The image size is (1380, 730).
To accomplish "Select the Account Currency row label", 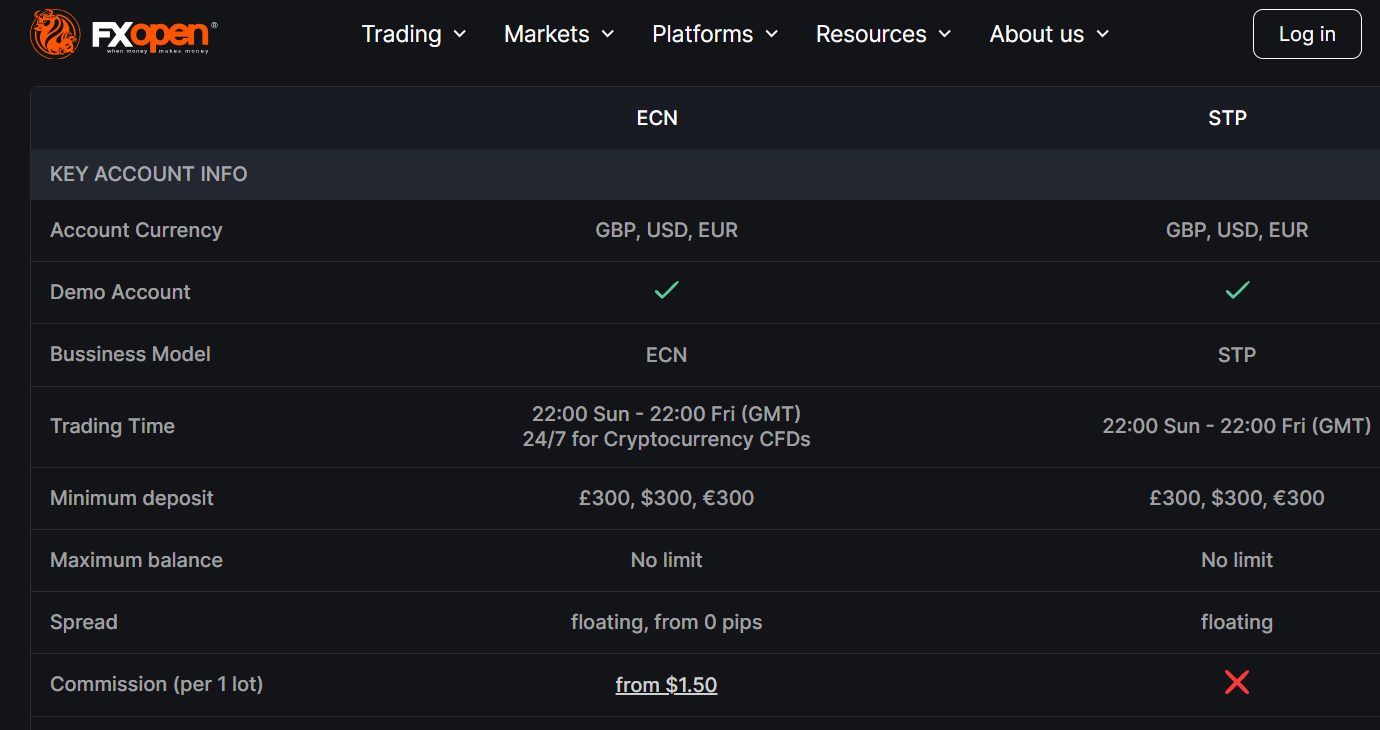I will 136,230.
